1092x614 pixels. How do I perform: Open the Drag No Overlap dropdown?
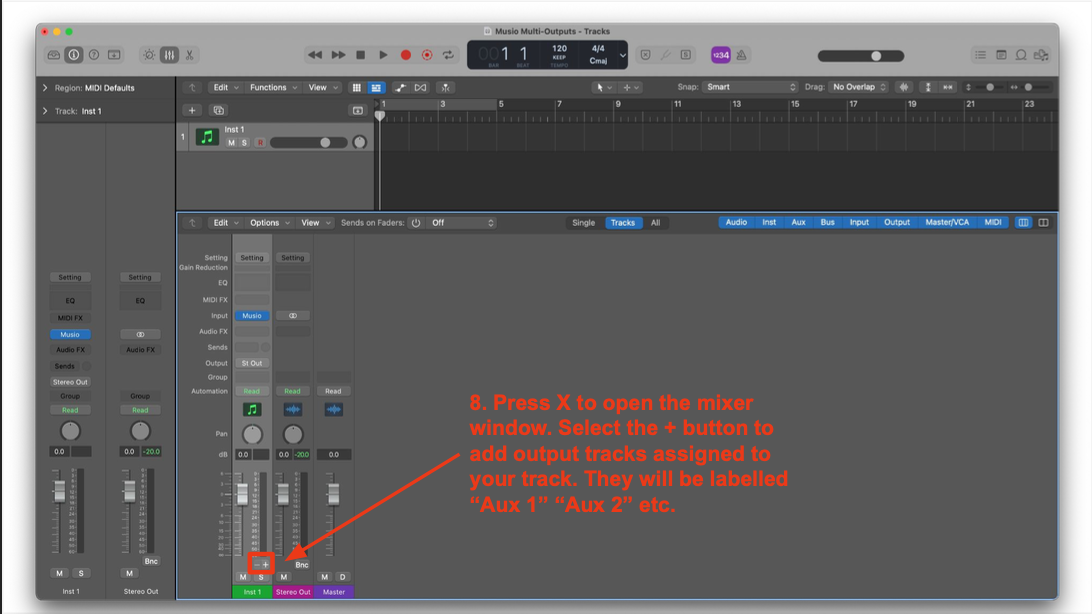point(858,87)
